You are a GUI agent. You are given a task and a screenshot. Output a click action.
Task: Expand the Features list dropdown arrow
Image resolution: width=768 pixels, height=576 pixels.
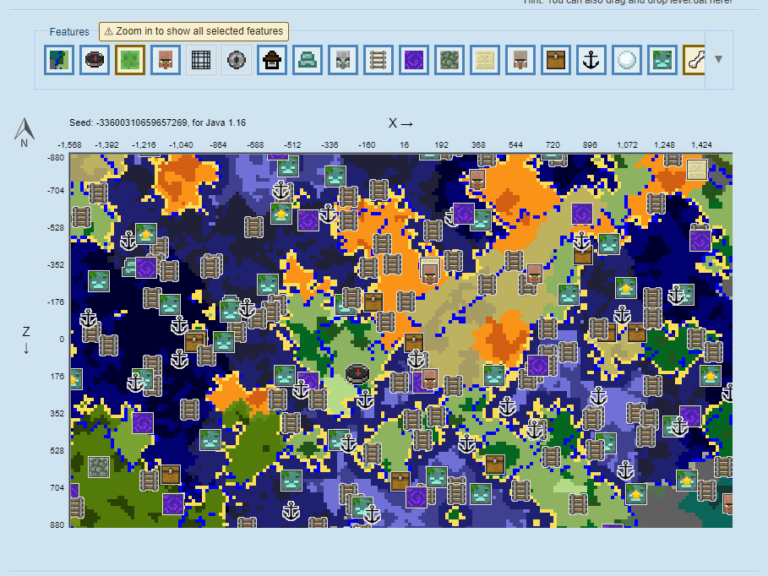pos(719,60)
